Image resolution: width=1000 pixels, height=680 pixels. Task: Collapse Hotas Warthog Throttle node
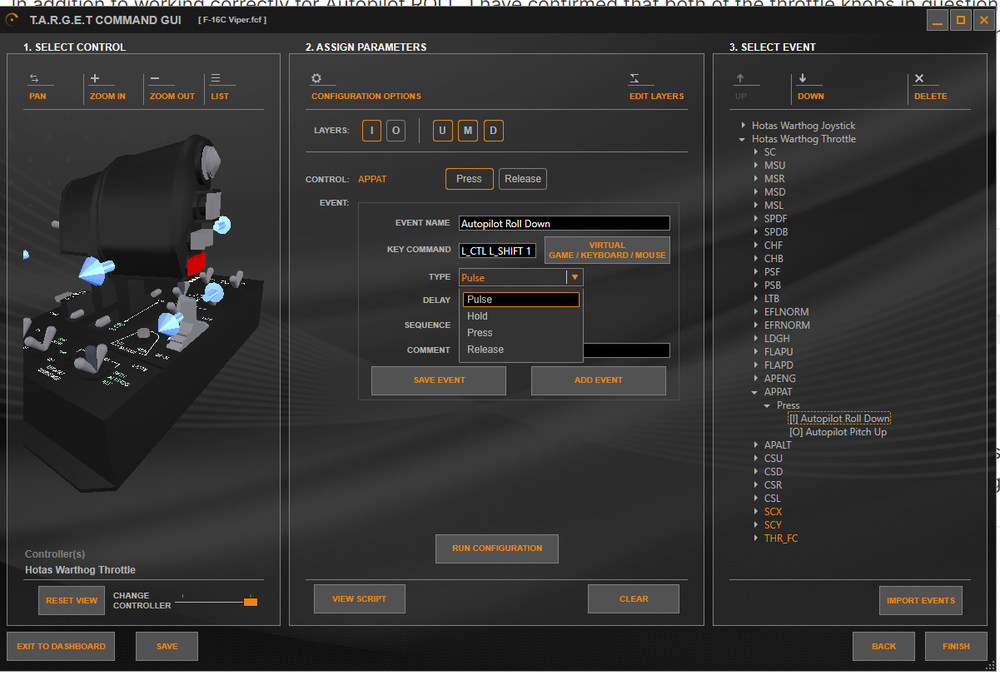point(742,139)
